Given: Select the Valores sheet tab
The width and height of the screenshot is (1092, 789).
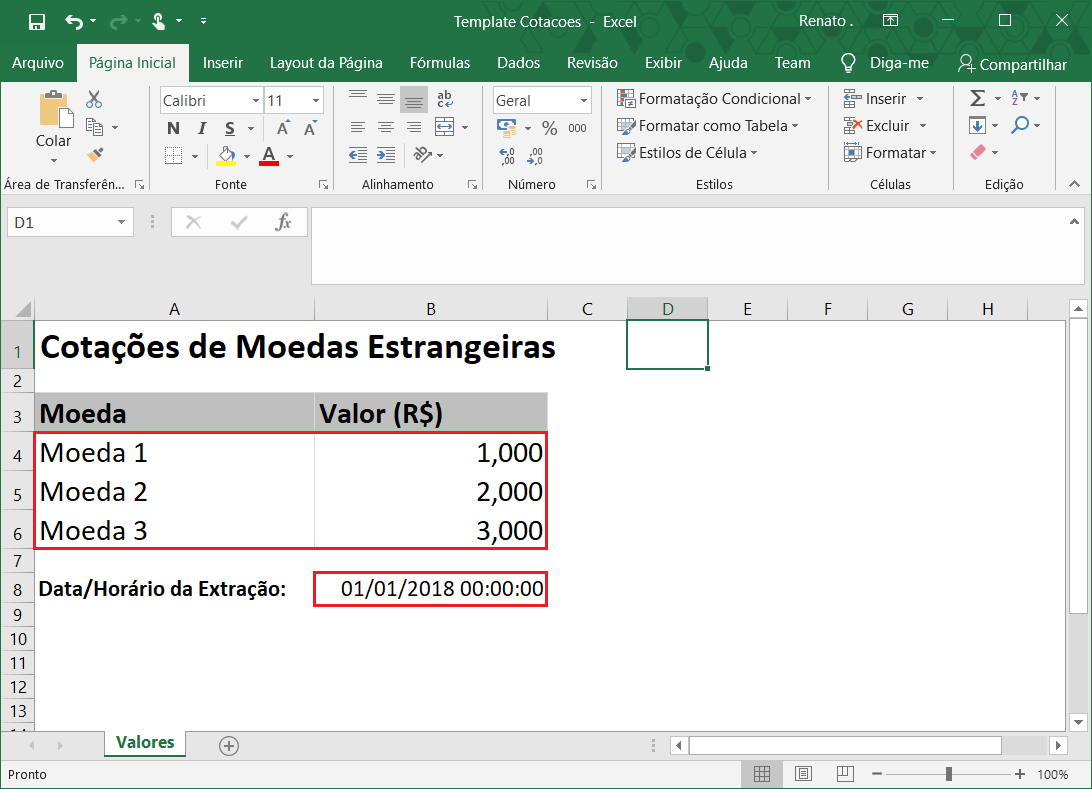Looking at the screenshot, I should (x=145, y=742).
